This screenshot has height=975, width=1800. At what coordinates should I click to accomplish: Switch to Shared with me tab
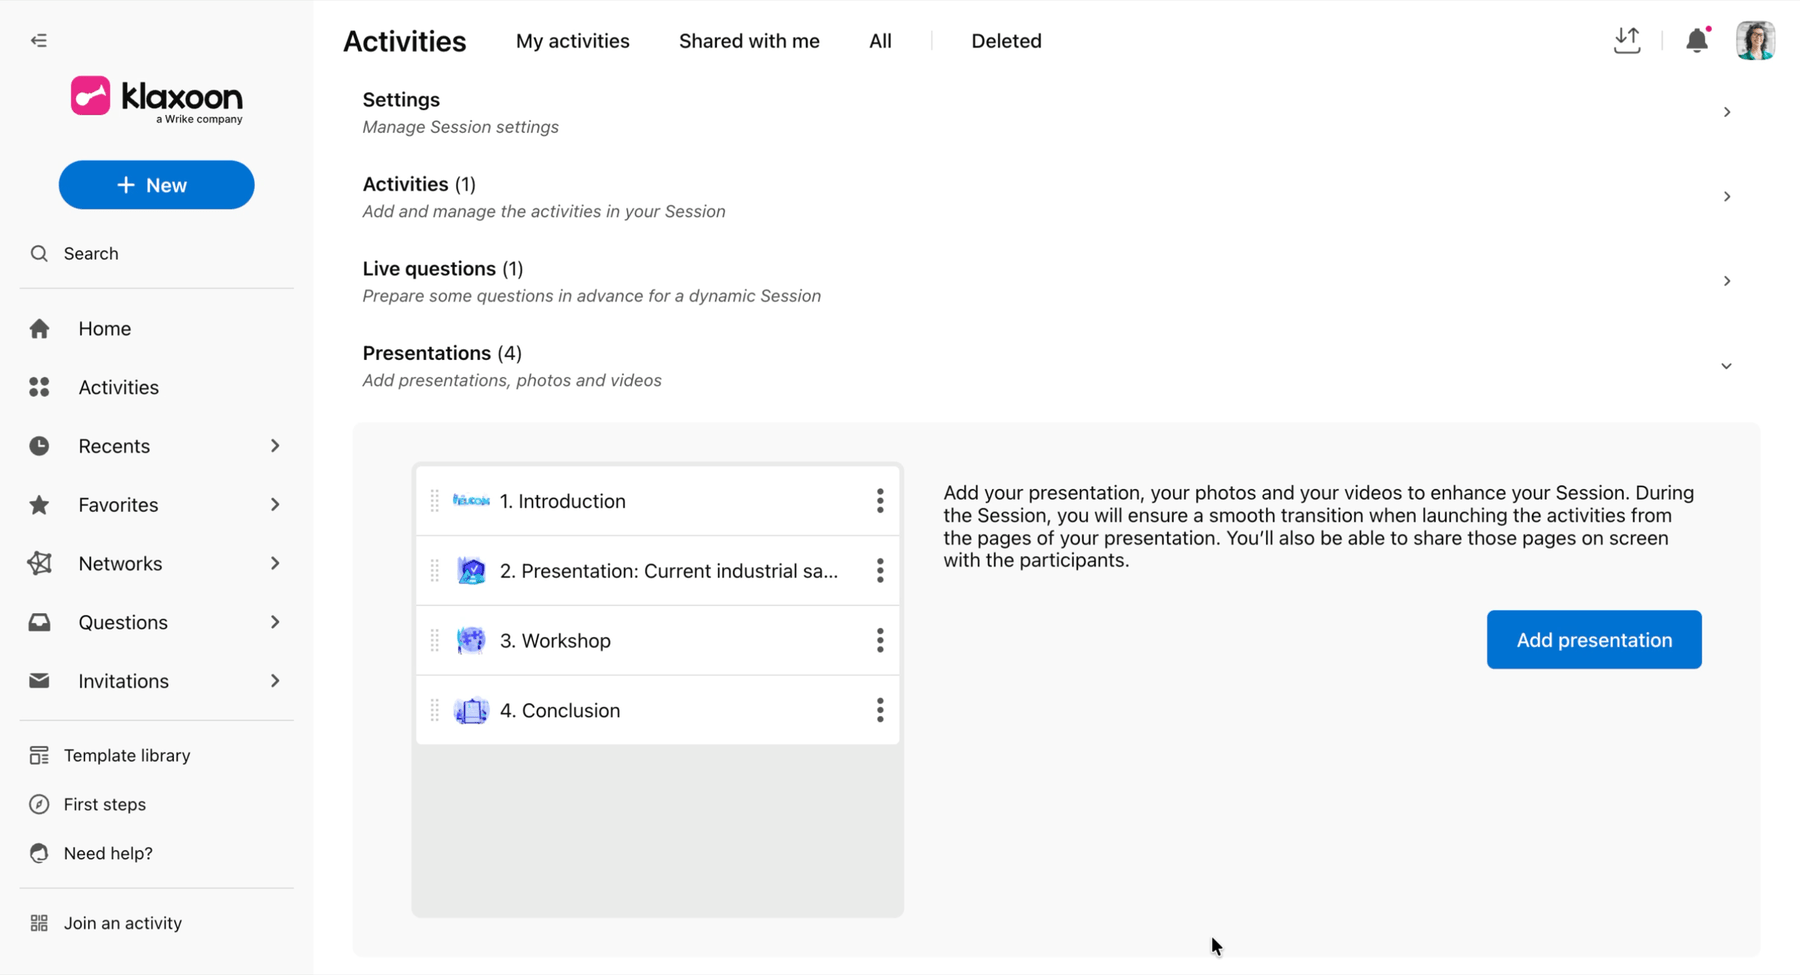[749, 41]
